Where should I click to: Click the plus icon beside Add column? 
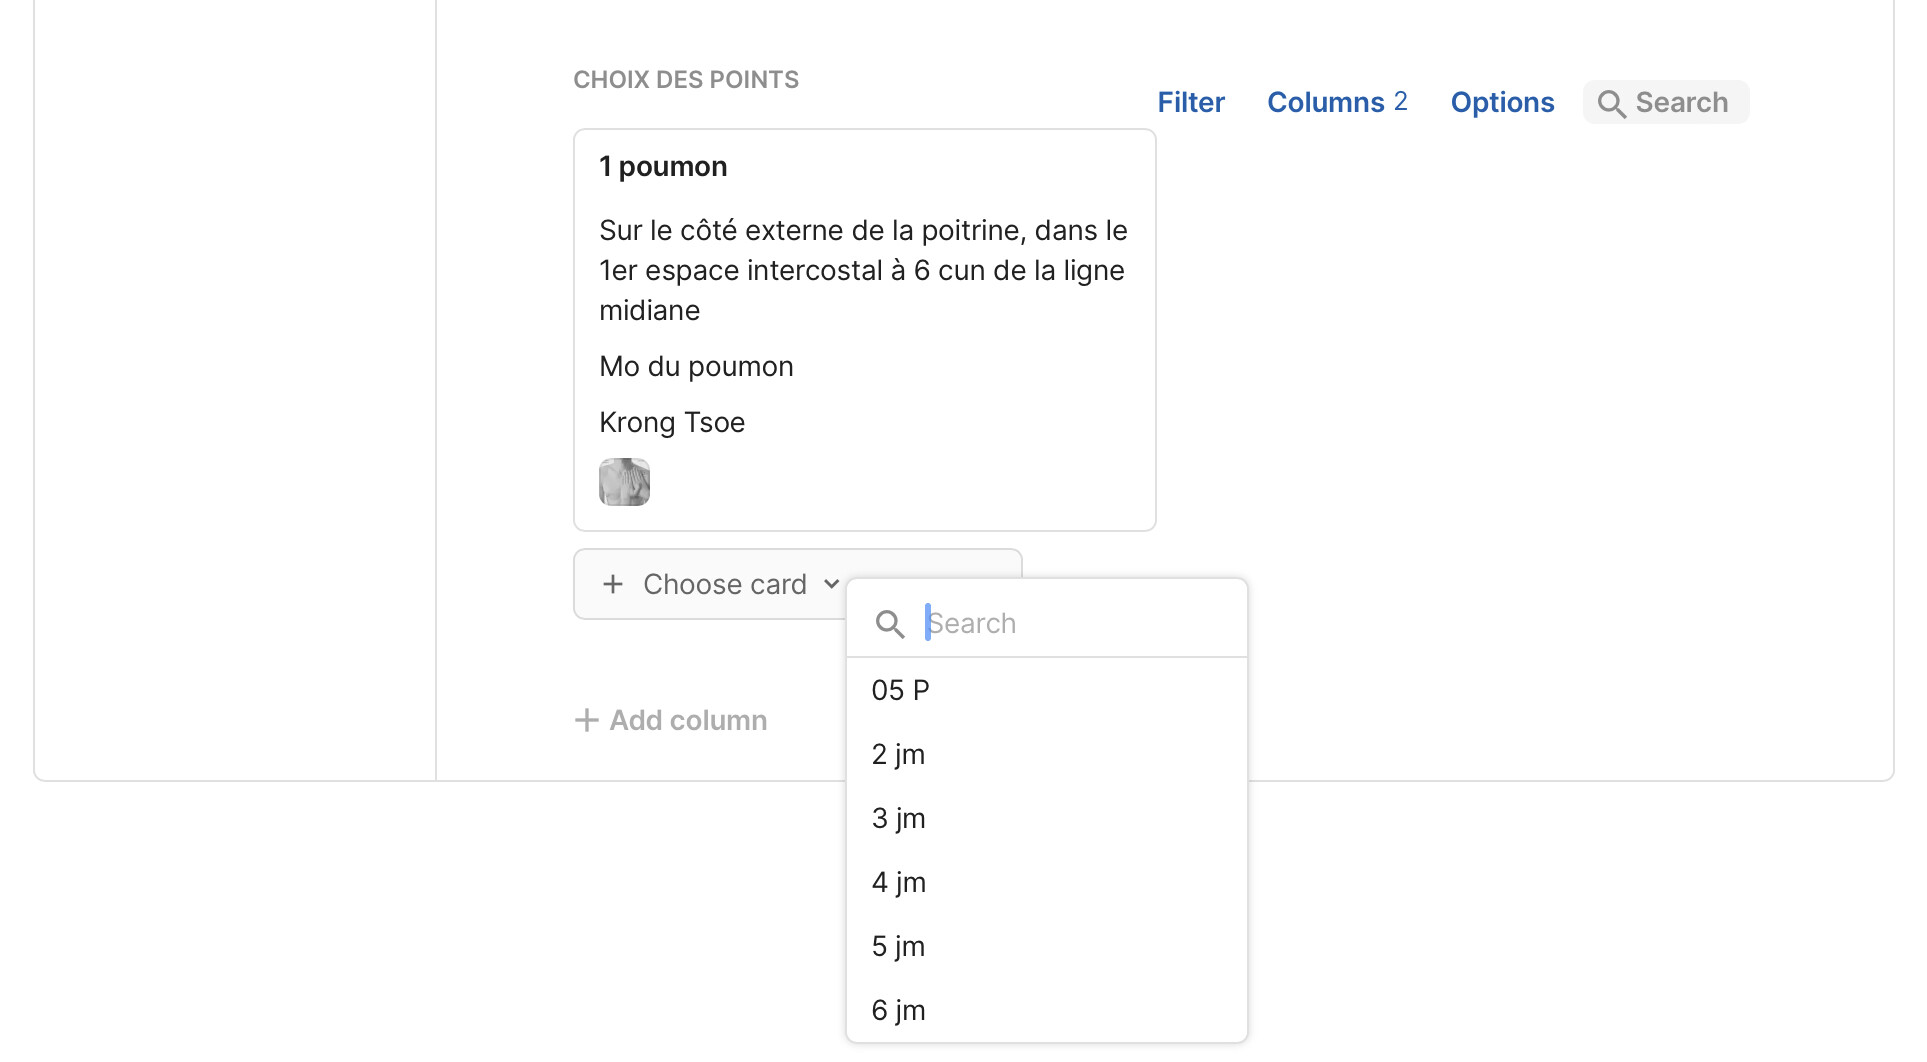[586, 720]
